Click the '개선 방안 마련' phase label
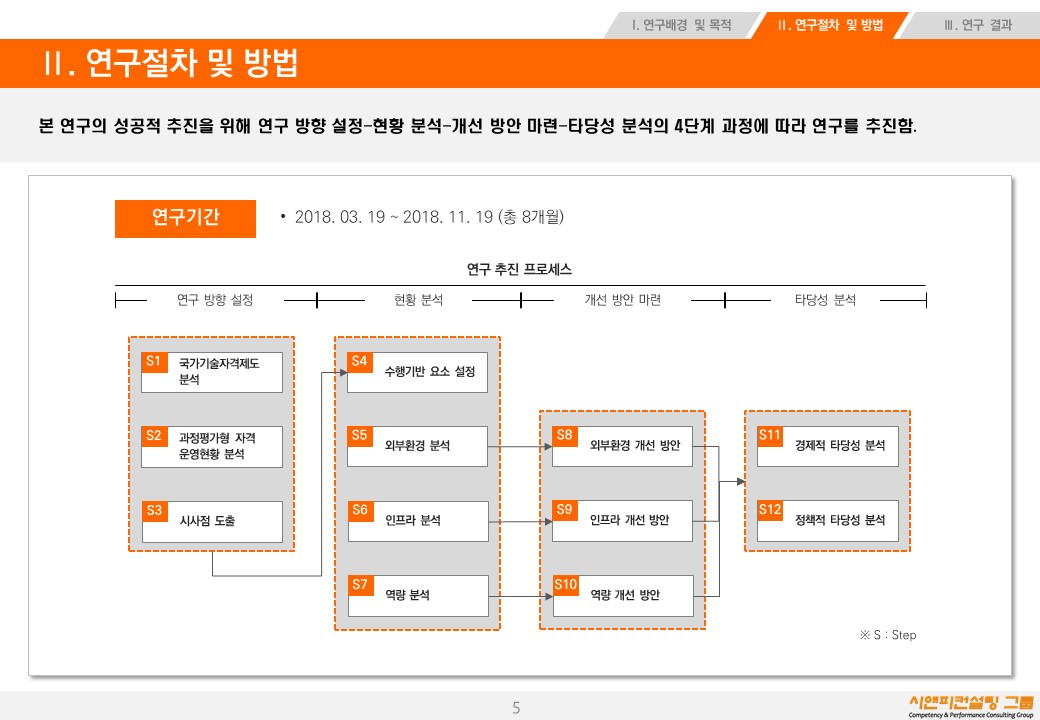This screenshot has width=1040, height=720. (x=622, y=300)
